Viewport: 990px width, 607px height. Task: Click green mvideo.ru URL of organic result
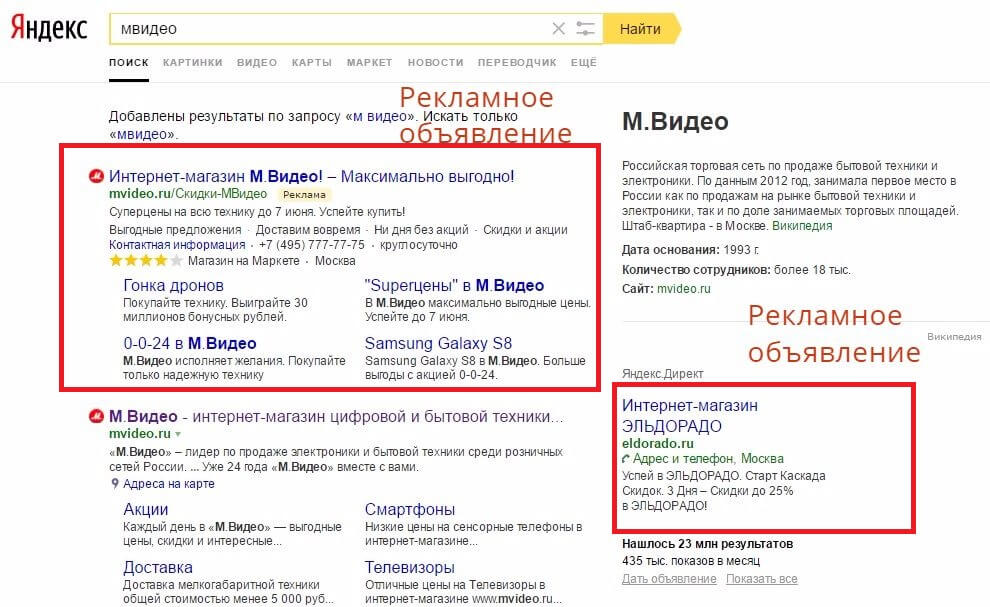[140, 434]
